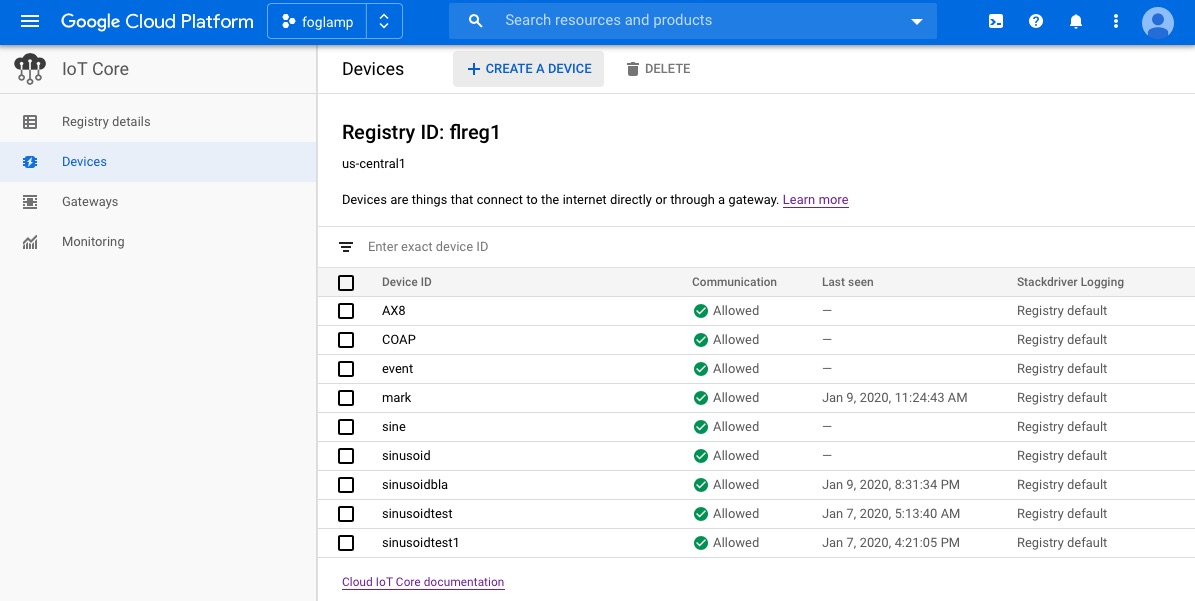Screen dimensions: 1195x601
Task: Open the mark device entry
Action: pos(396,398)
